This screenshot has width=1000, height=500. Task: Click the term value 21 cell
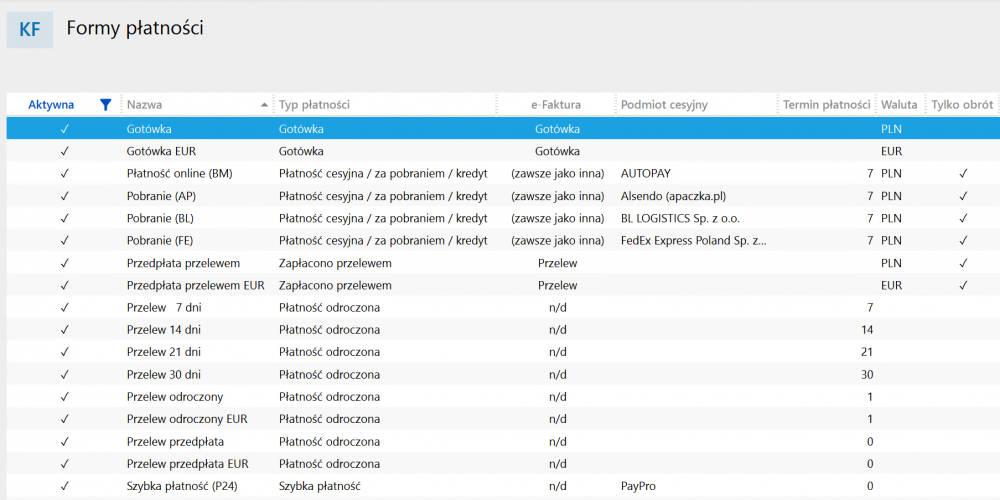tap(867, 352)
